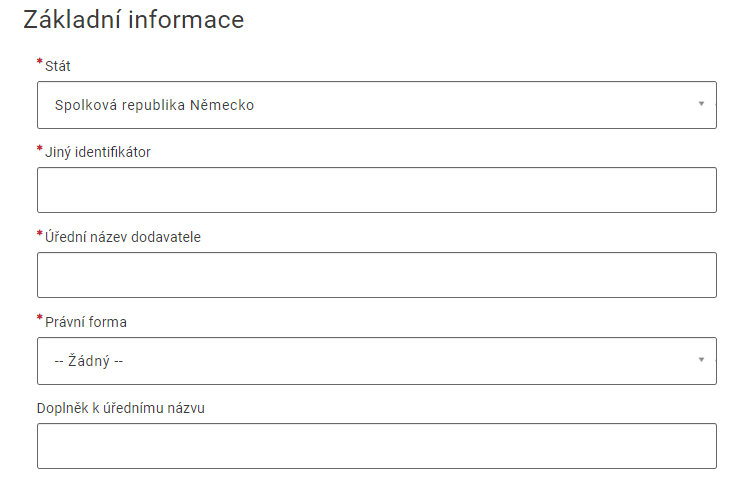The image size is (743, 477).
Task: Click the selected value Spolková republika Německo
Action: [154, 105]
